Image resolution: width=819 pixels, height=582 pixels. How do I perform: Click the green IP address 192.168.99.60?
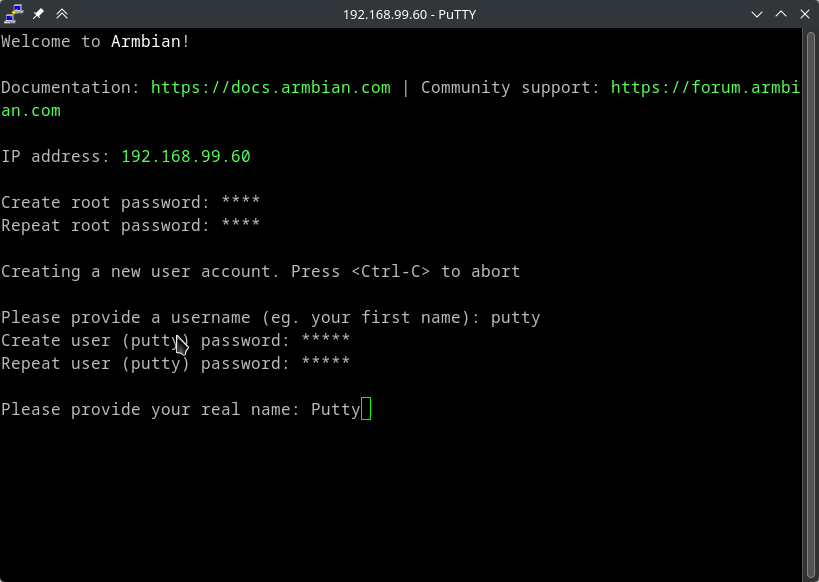[185, 156]
